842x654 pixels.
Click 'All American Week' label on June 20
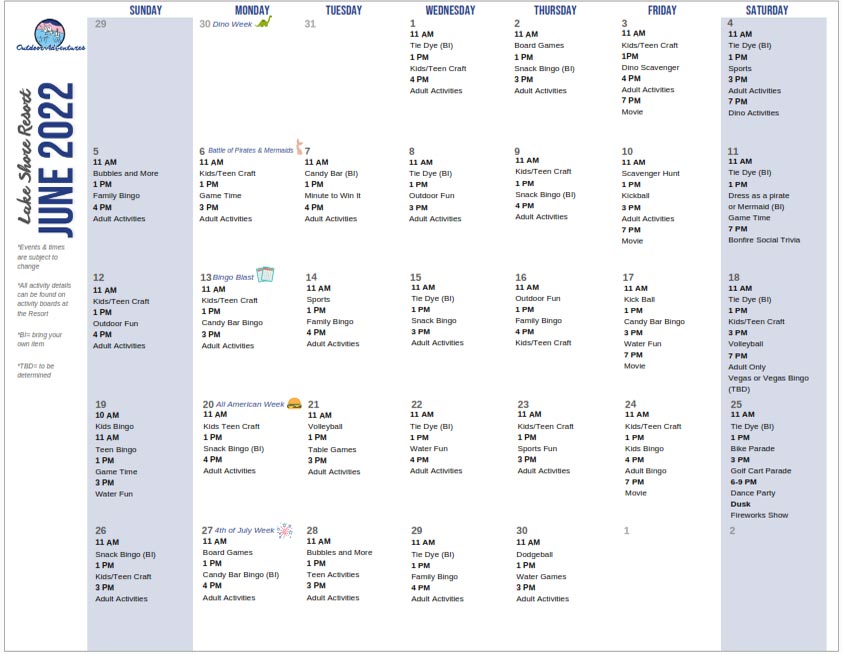pos(250,404)
